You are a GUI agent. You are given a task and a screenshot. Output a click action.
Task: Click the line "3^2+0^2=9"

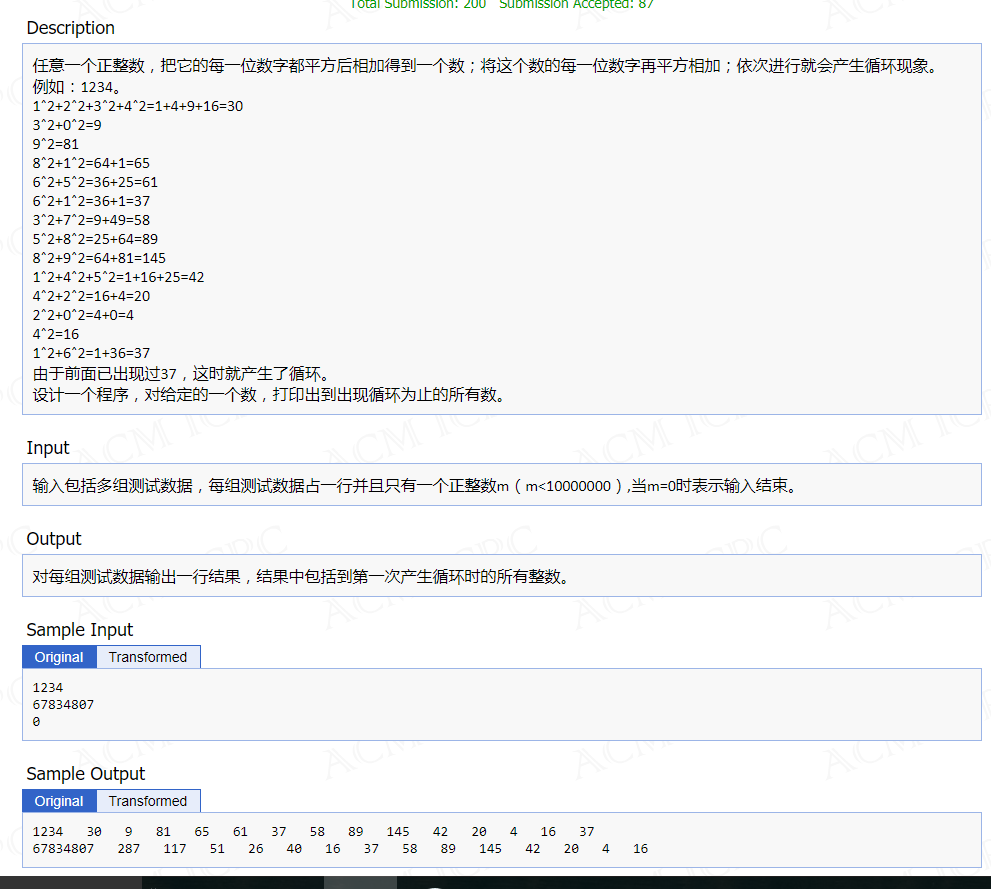(x=67, y=125)
